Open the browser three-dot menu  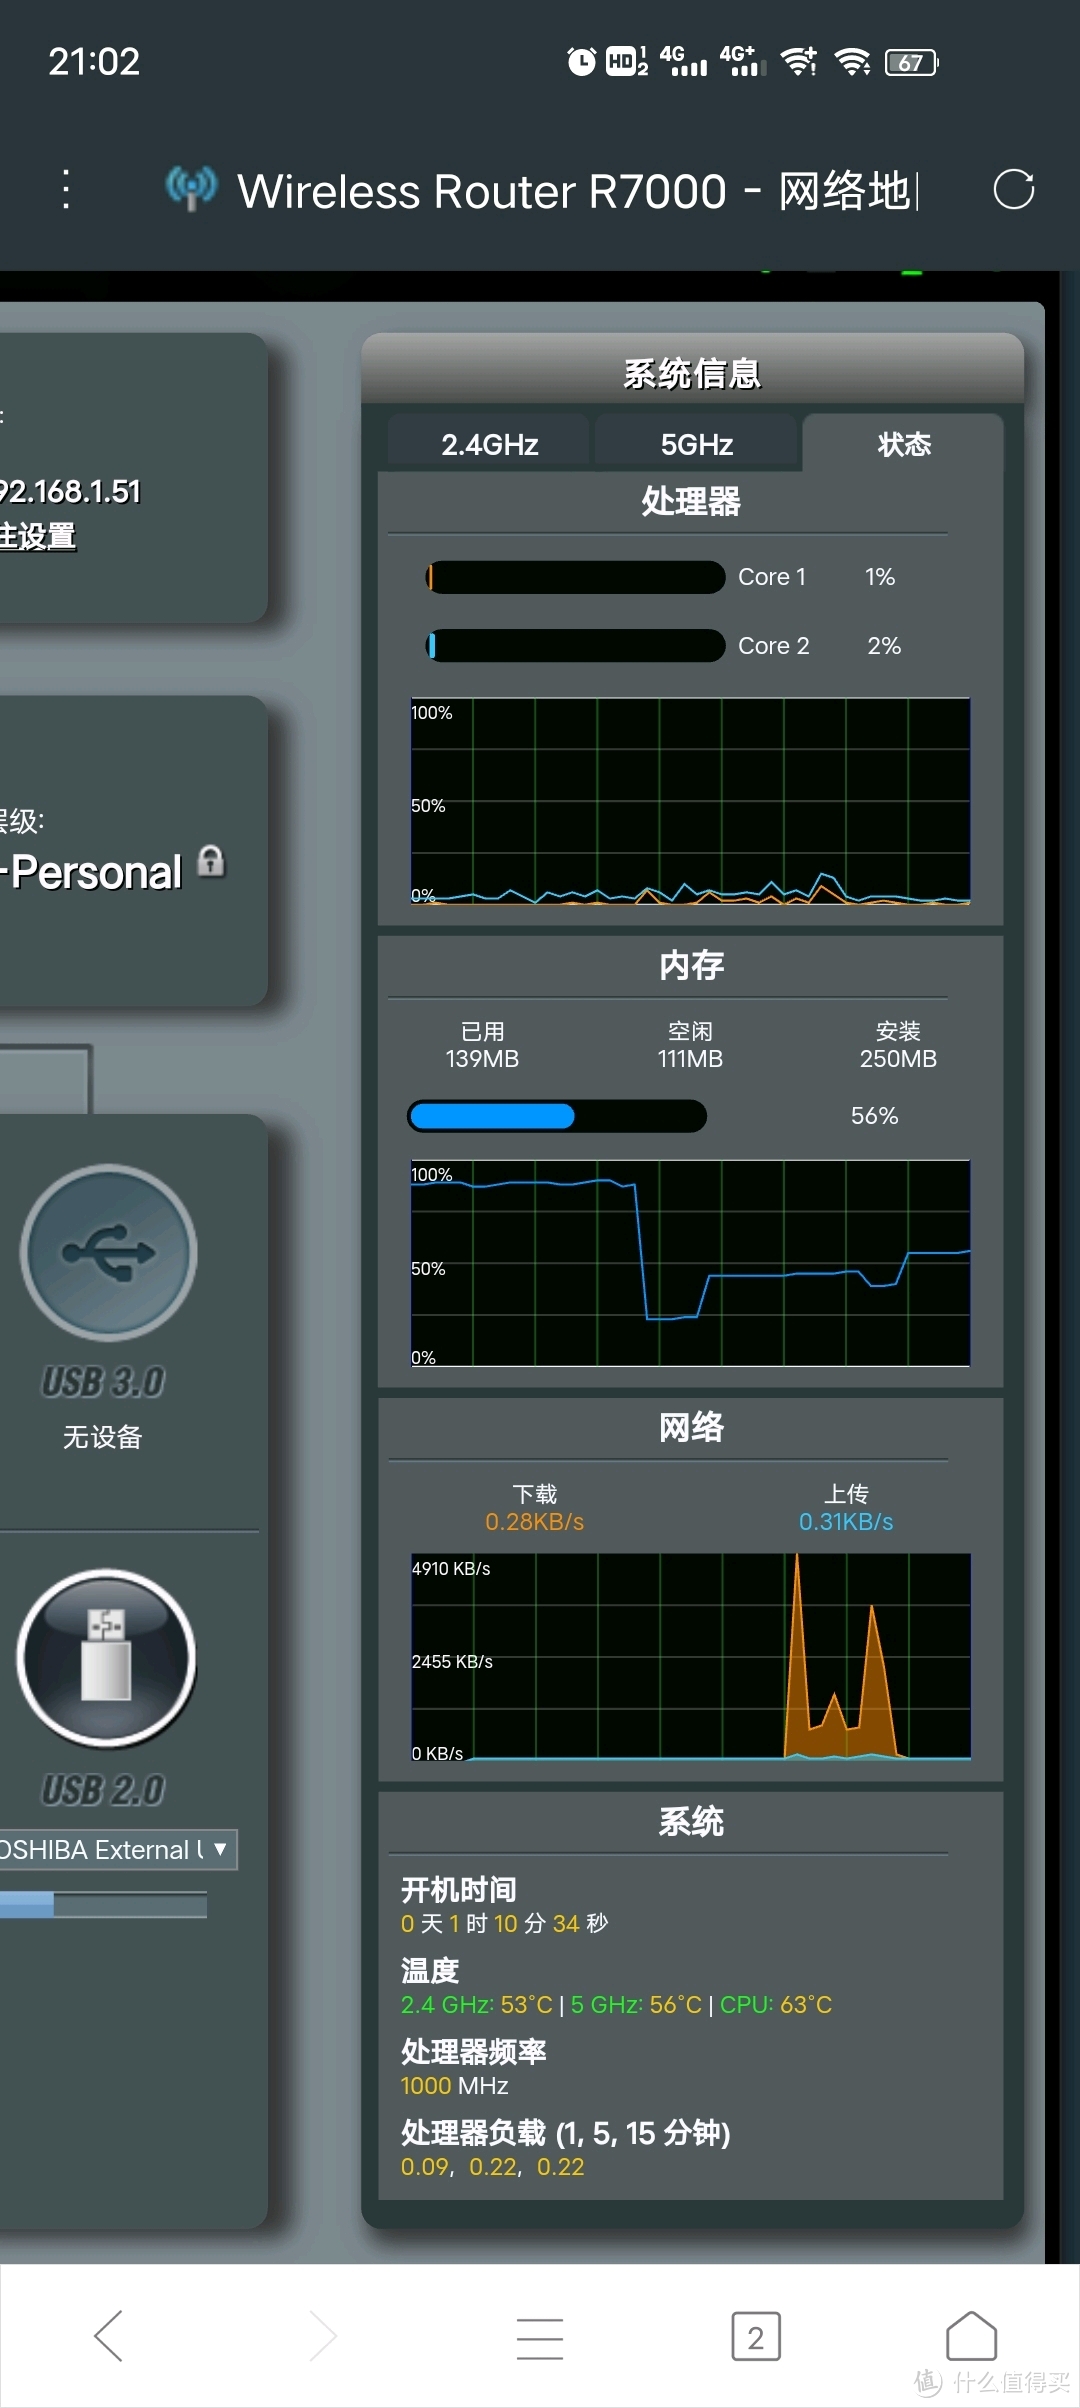click(x=66, y=189)
